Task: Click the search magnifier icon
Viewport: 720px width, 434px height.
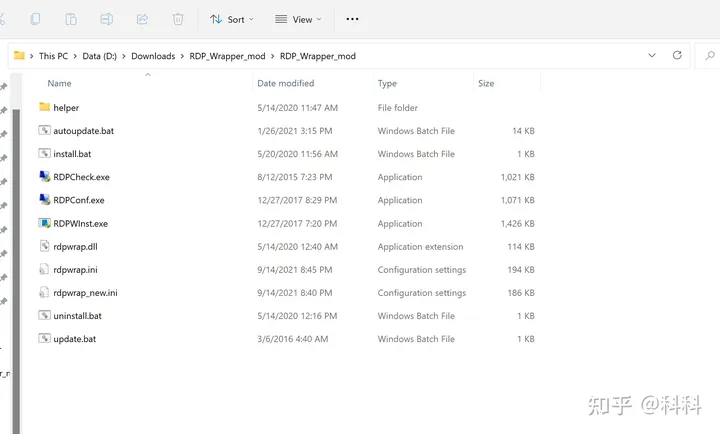Action: tap(710, 56)
